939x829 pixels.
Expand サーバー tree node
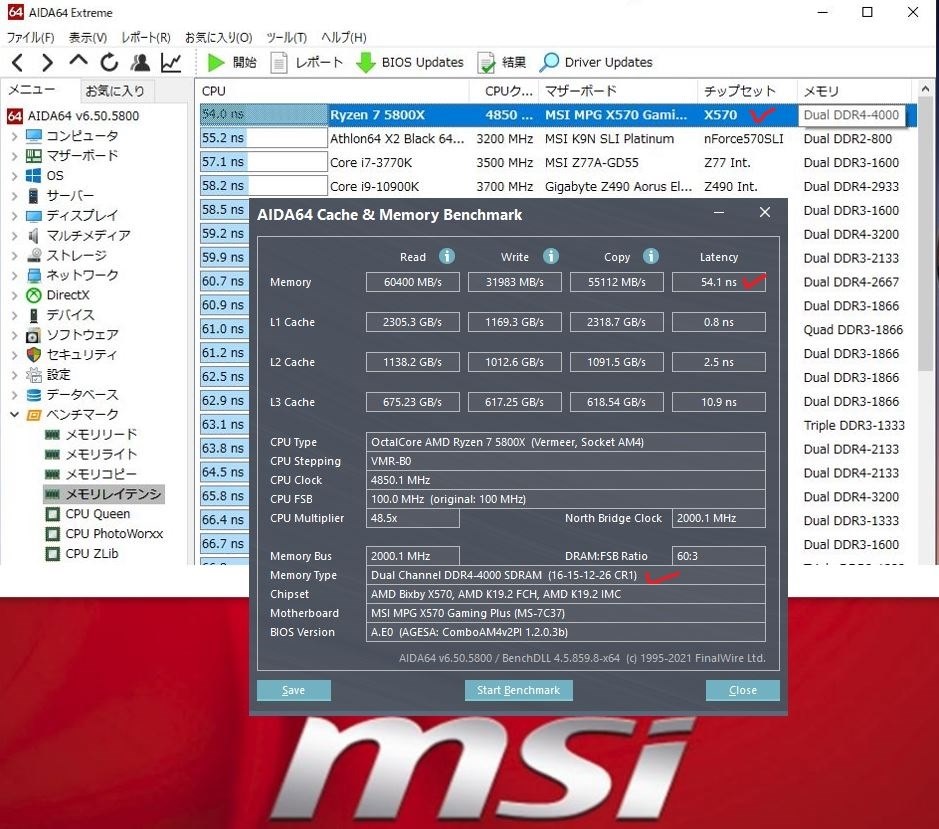[14, 195]
